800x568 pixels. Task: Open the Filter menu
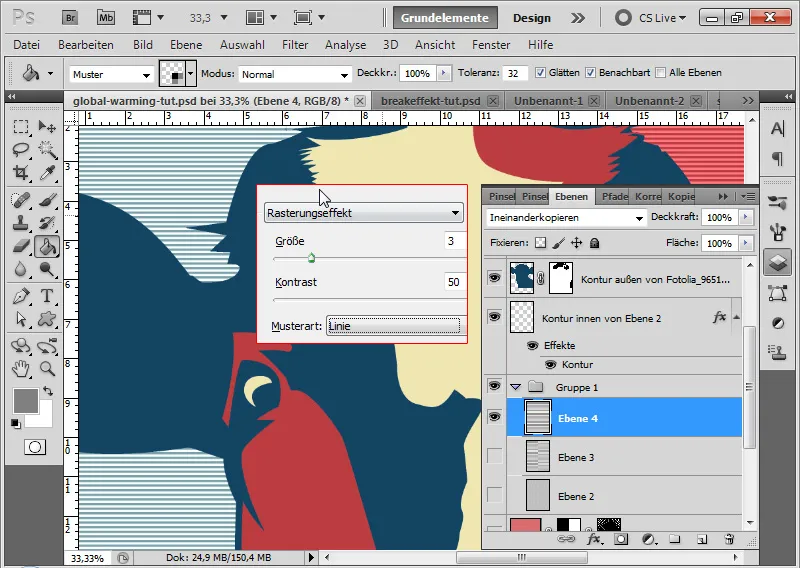(x=295, y=45)
